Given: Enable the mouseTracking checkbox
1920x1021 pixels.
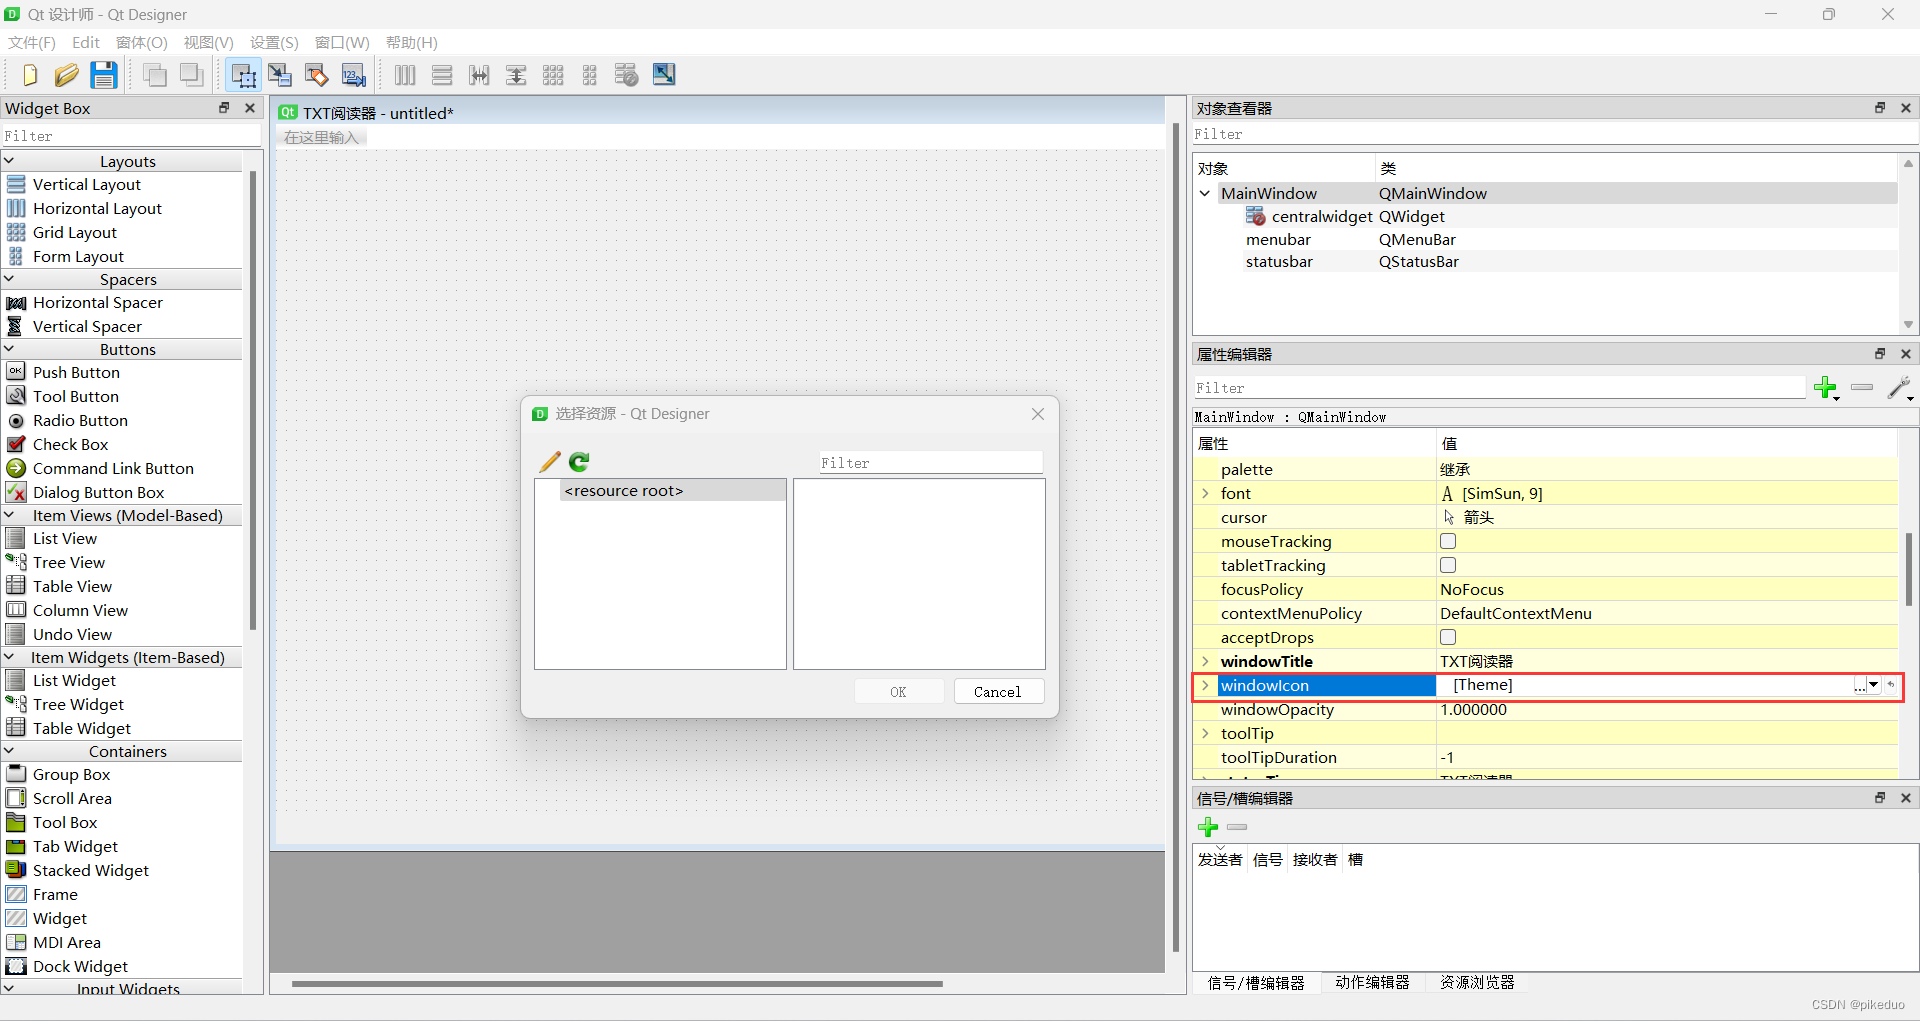Looking at the screenshot, I should [1448, 541].
